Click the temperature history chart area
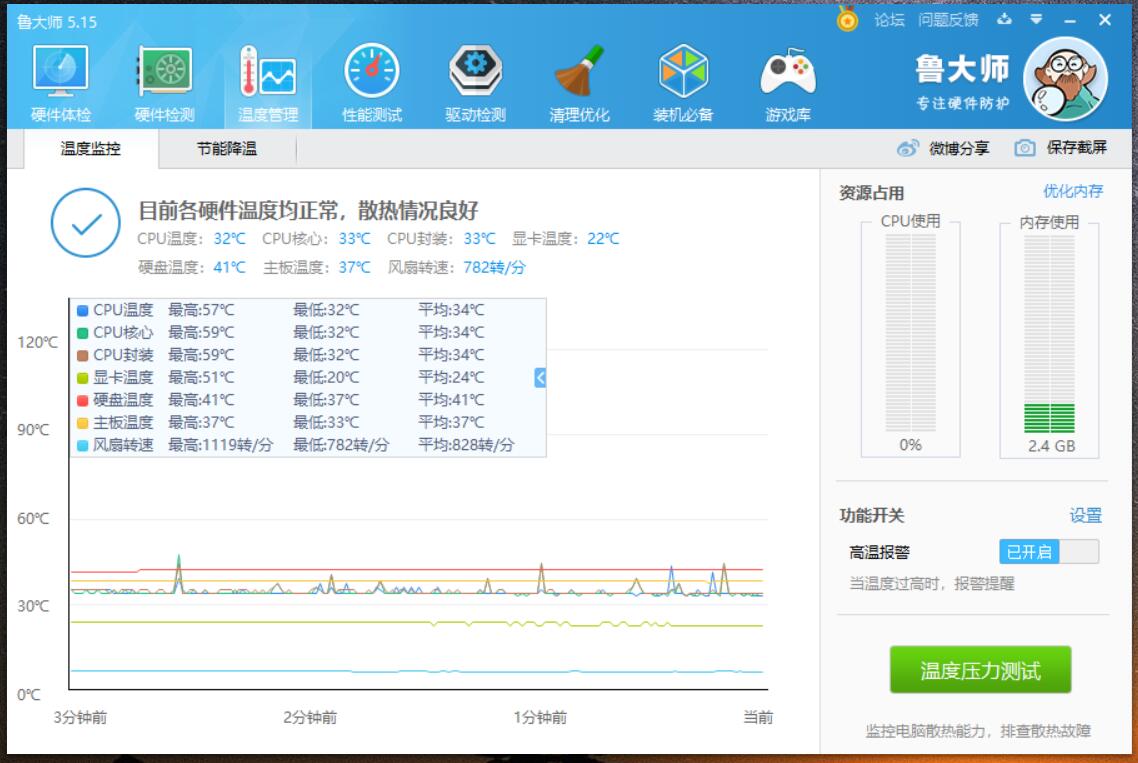The width and height of the screenshot is (1138, 763). [420, 600]
